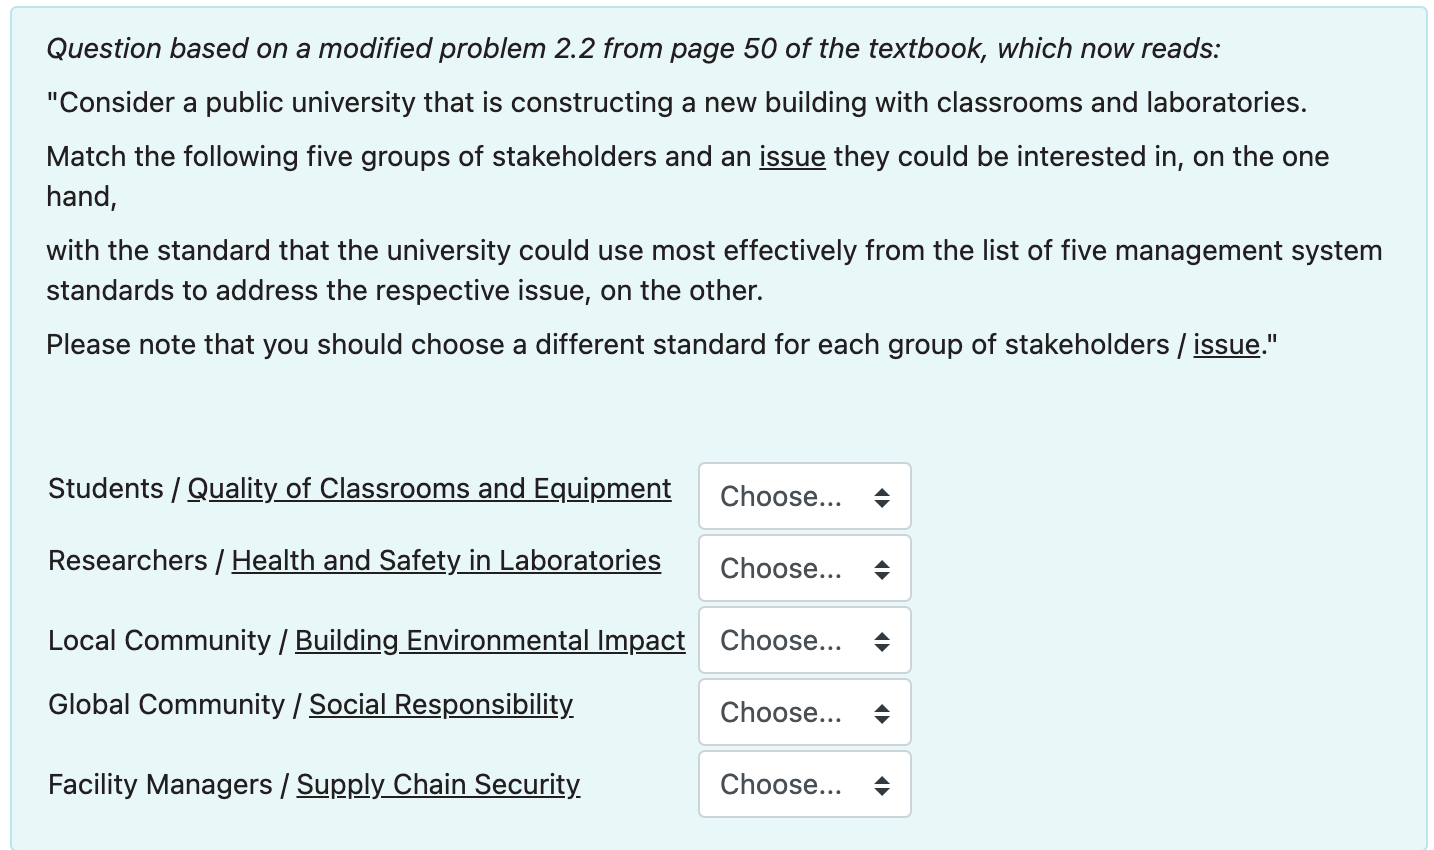
Task: Open the Quality of Classrooms and Equipment link
Action: point(428,488)
